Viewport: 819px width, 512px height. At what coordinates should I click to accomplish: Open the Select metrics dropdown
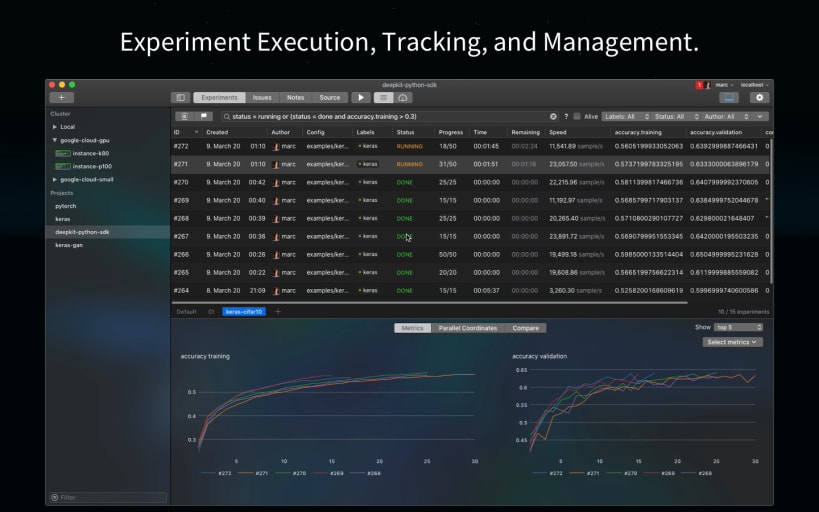pos(732,342)
